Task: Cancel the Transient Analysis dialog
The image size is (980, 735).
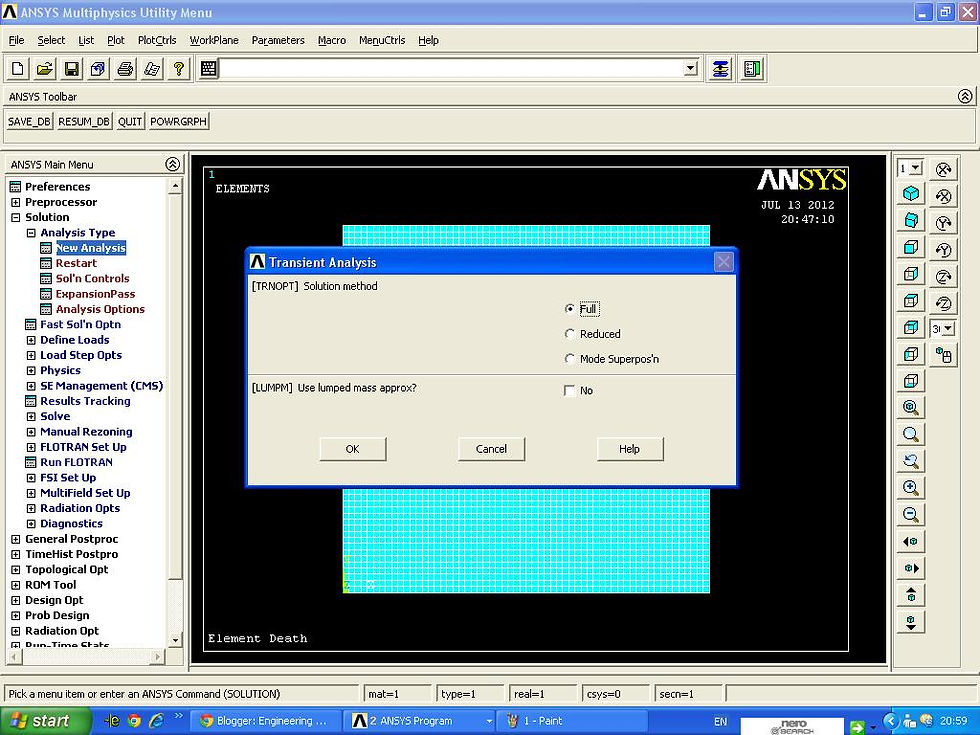Action: (491, 449)
